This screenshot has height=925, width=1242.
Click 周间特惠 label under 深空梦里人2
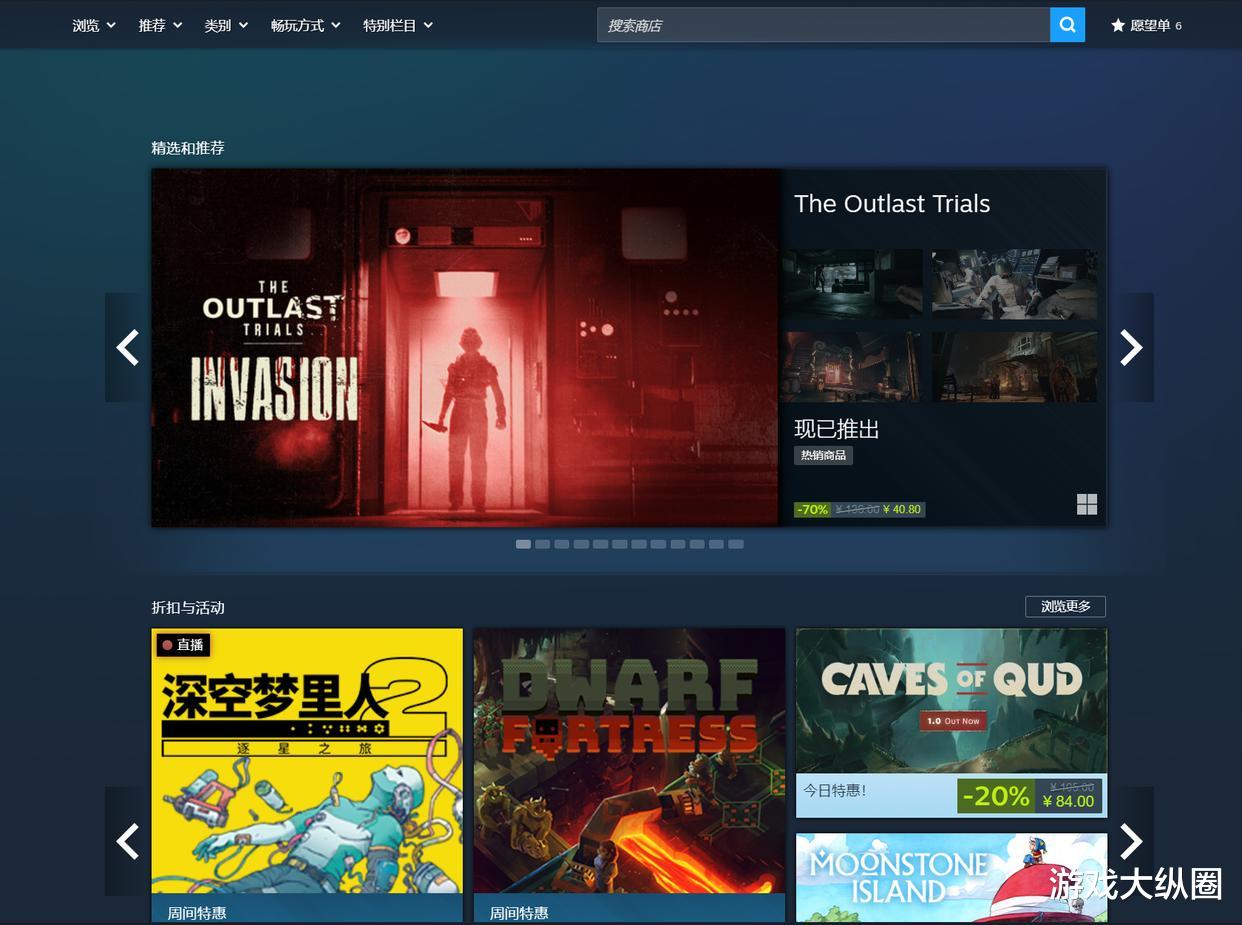click(197, 913)
